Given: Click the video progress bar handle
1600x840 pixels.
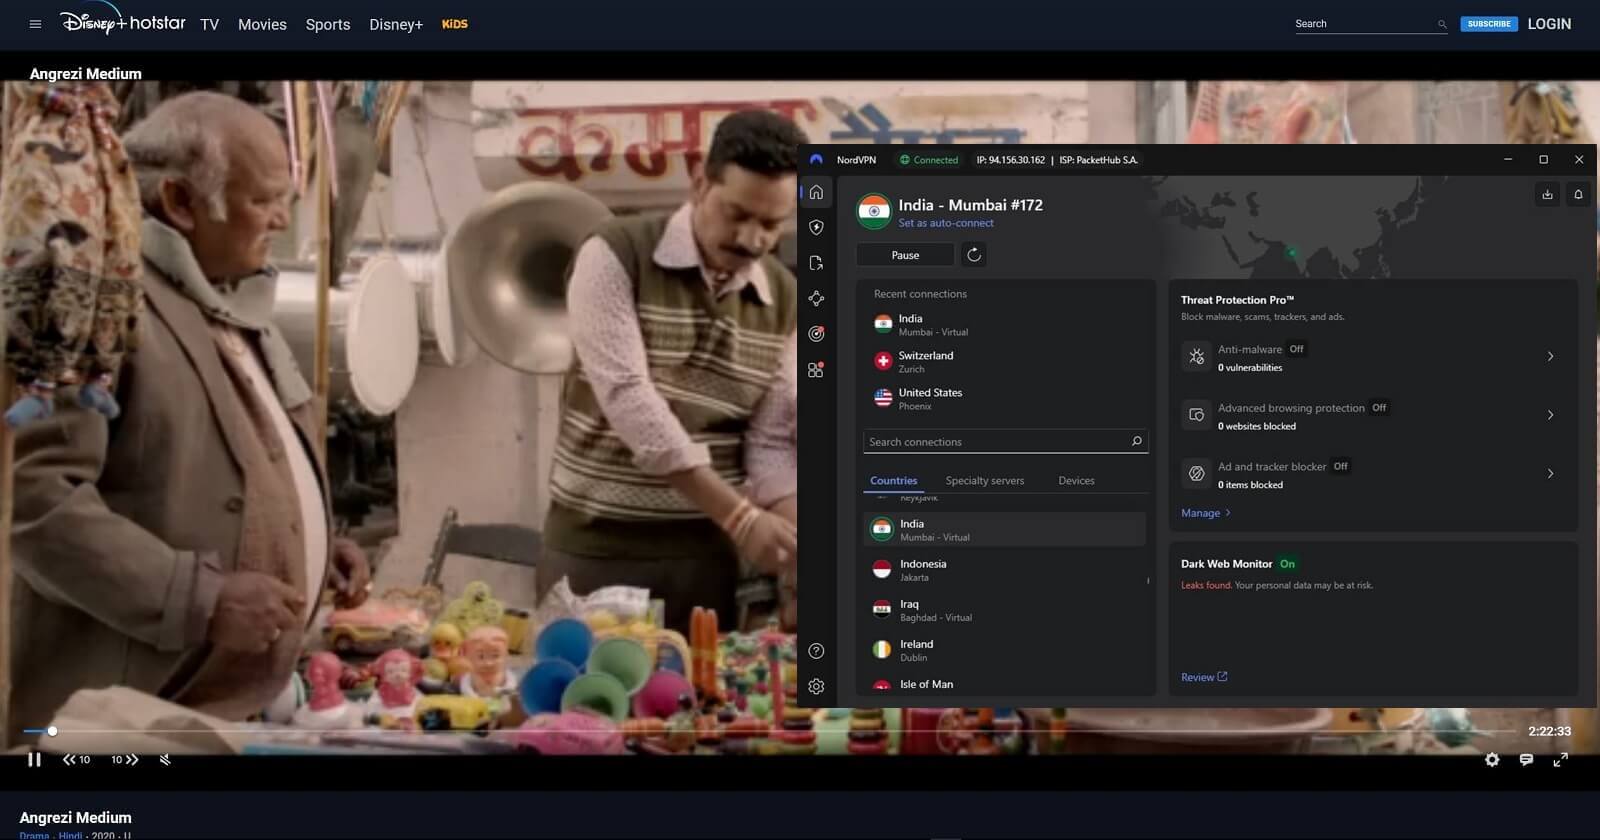Looking at the screenshot, I should point(52,731).
